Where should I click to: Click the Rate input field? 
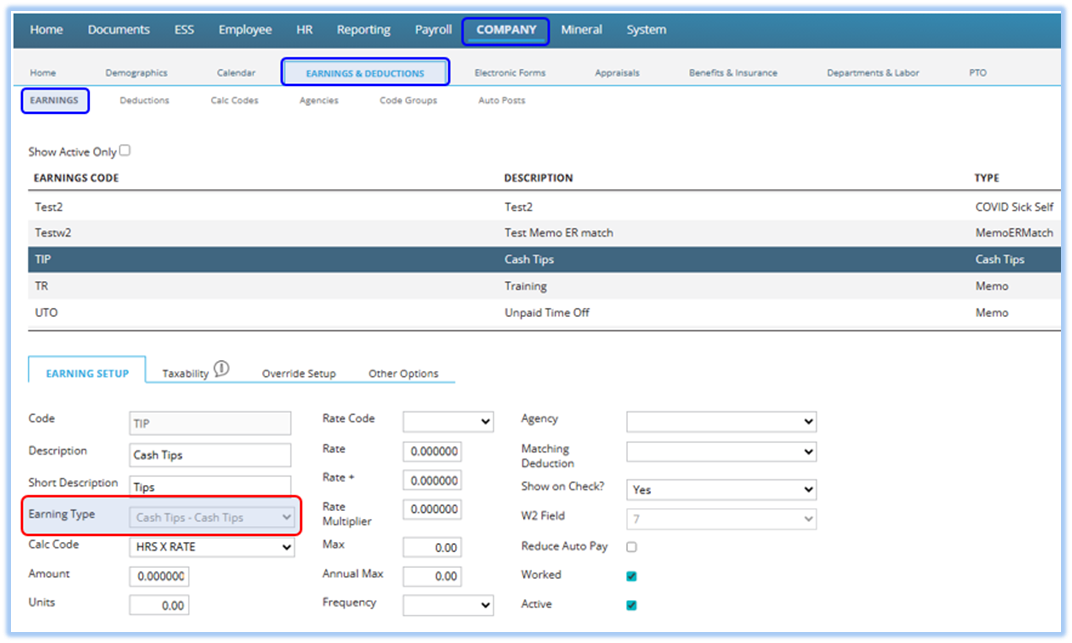[432, 451]
